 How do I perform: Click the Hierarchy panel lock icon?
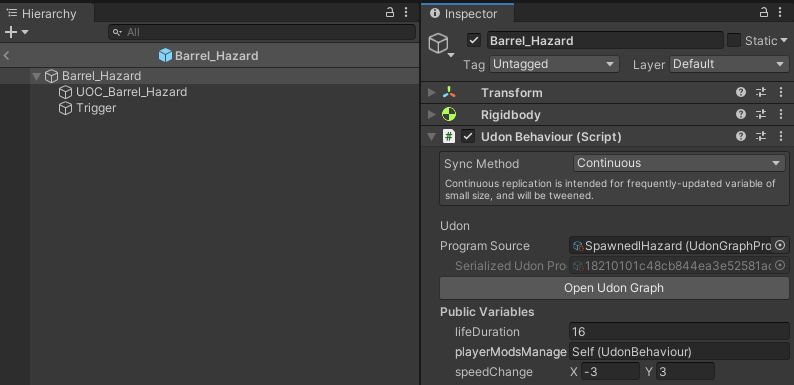pos(390,13)
